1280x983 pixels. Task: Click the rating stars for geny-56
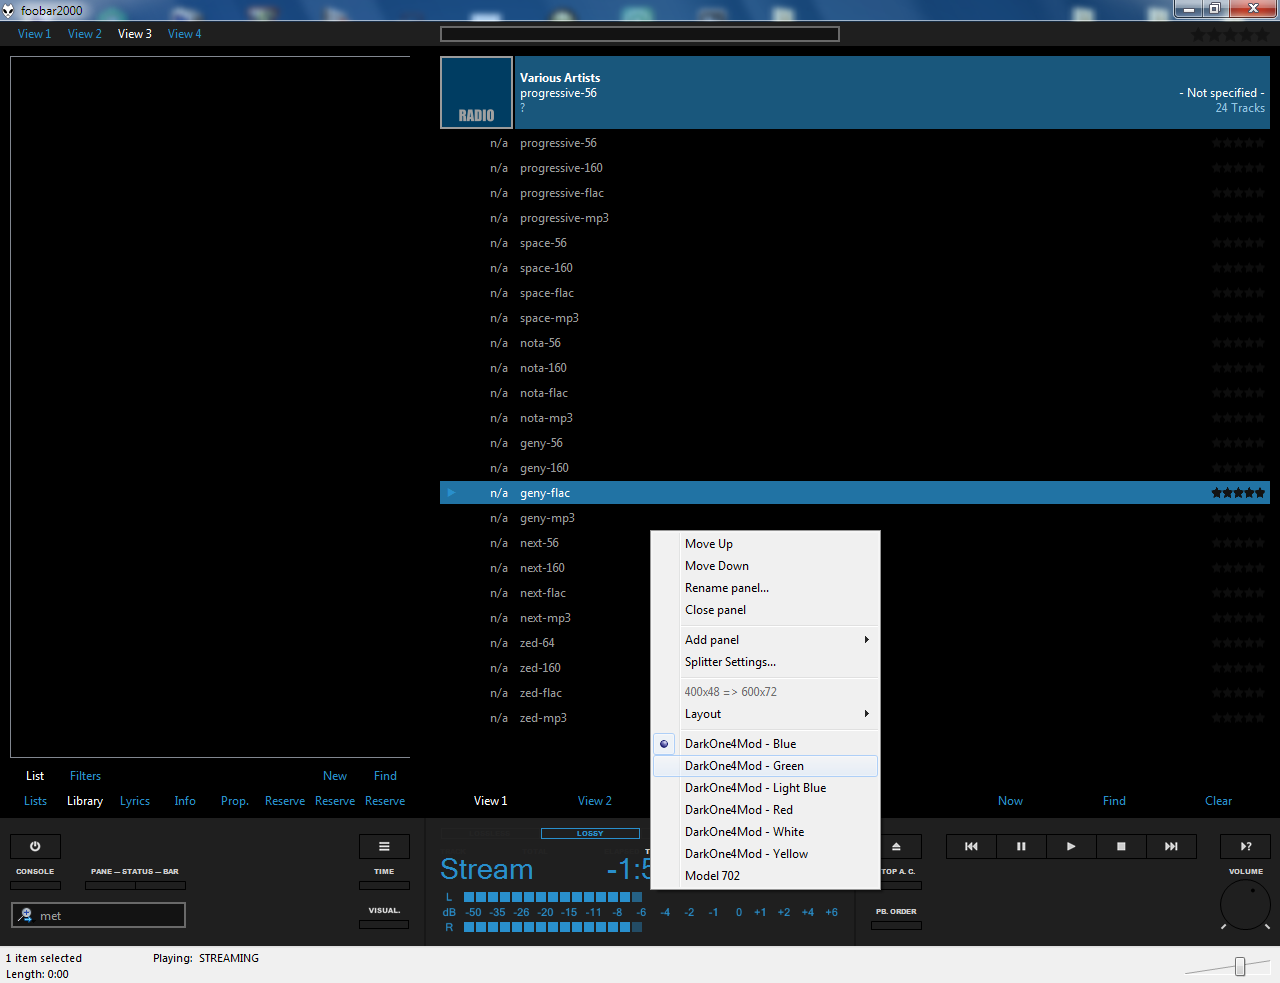coord(1238,443)
